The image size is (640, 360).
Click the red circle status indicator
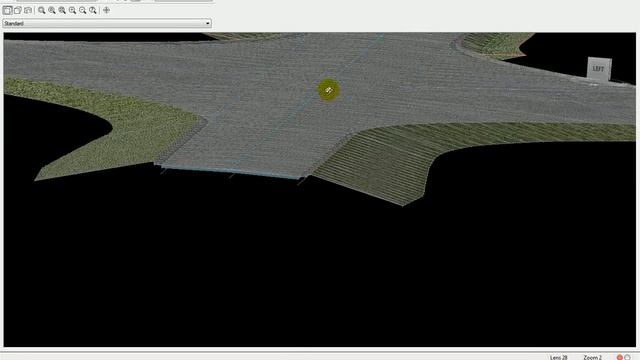coord(620,358)
